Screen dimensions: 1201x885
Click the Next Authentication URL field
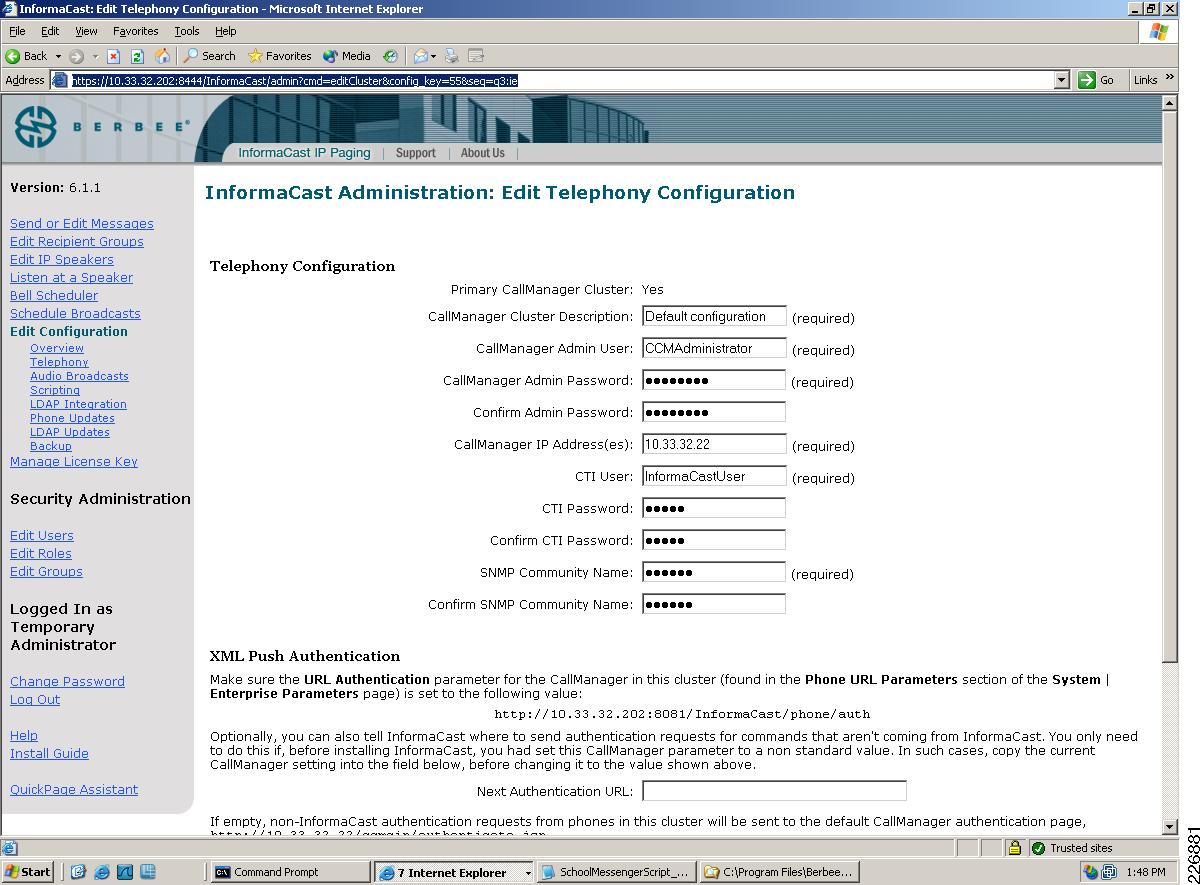tap(774, 791)
